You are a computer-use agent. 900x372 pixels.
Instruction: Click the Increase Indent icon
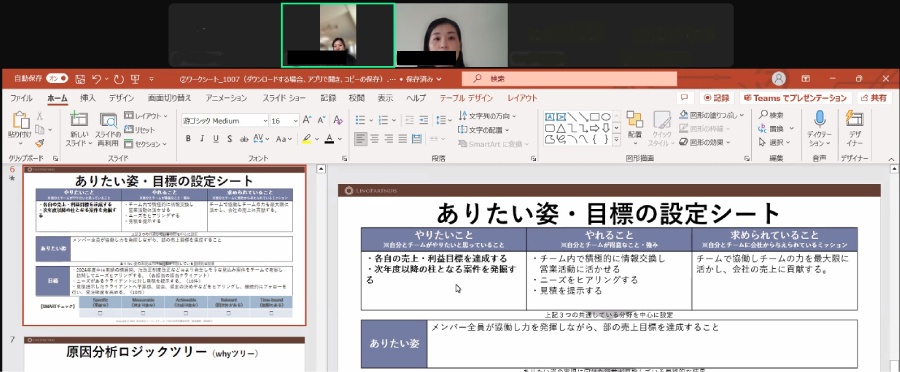424,120
